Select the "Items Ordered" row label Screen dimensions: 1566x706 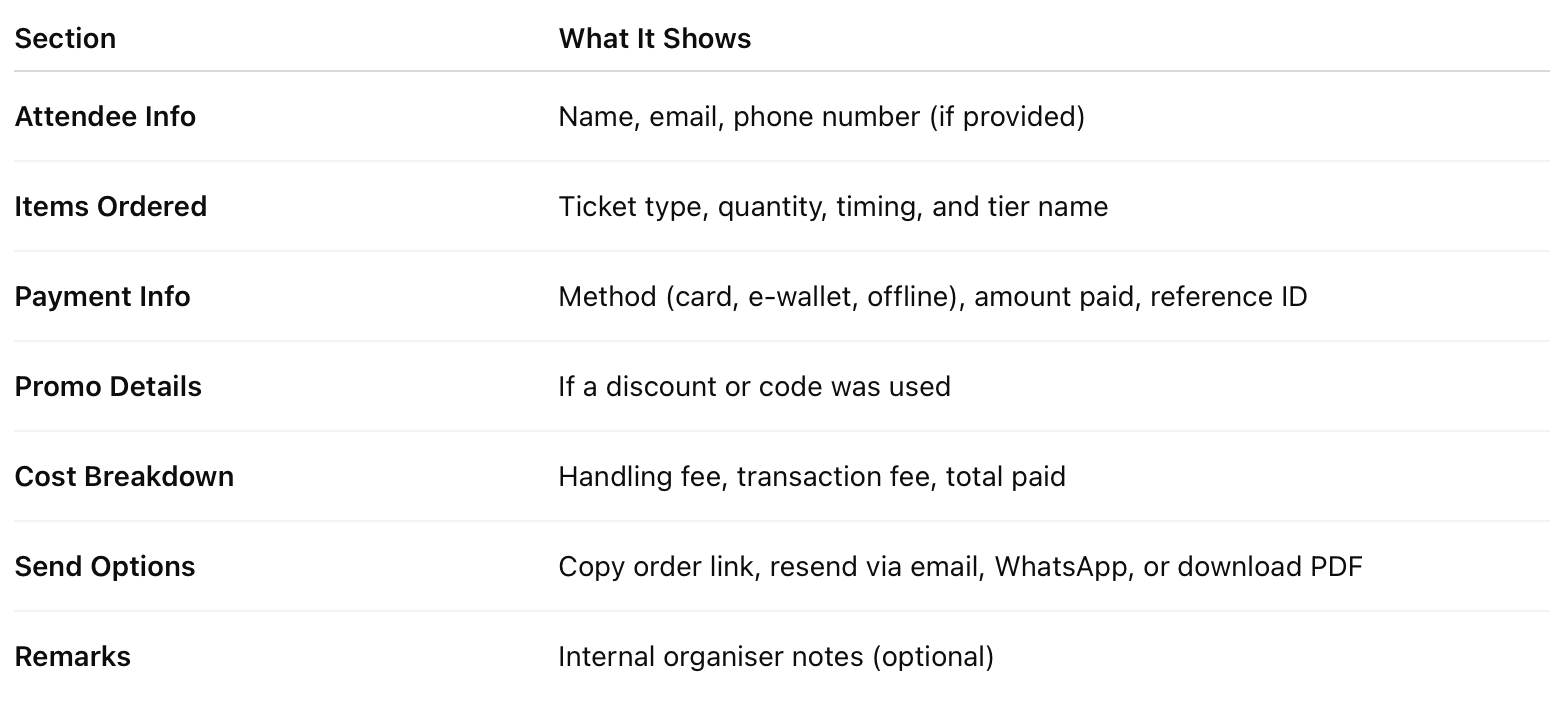coord(110,207)
